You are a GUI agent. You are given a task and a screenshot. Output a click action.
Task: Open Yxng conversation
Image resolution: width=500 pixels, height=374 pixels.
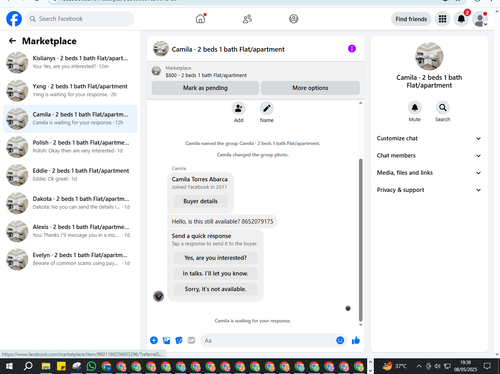click(70, 91)
